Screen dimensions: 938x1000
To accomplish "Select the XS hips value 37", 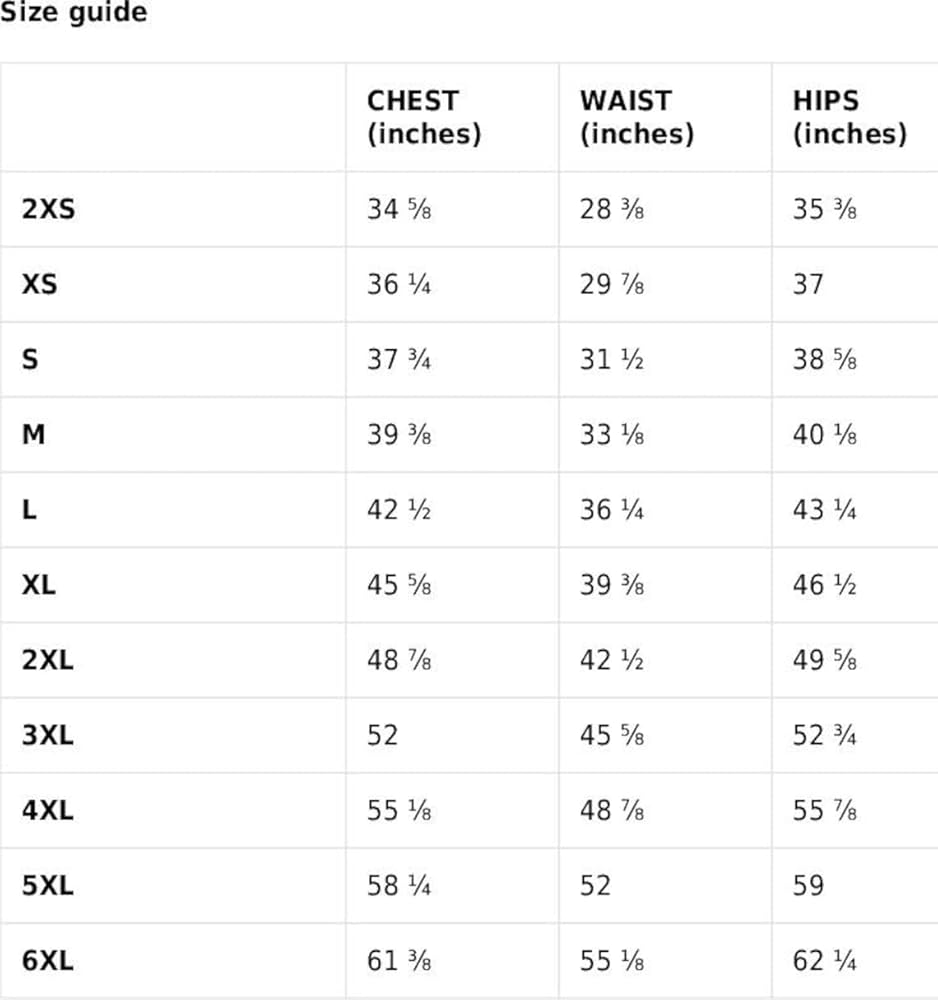I will pyautogui.click(x=808, y=285).
